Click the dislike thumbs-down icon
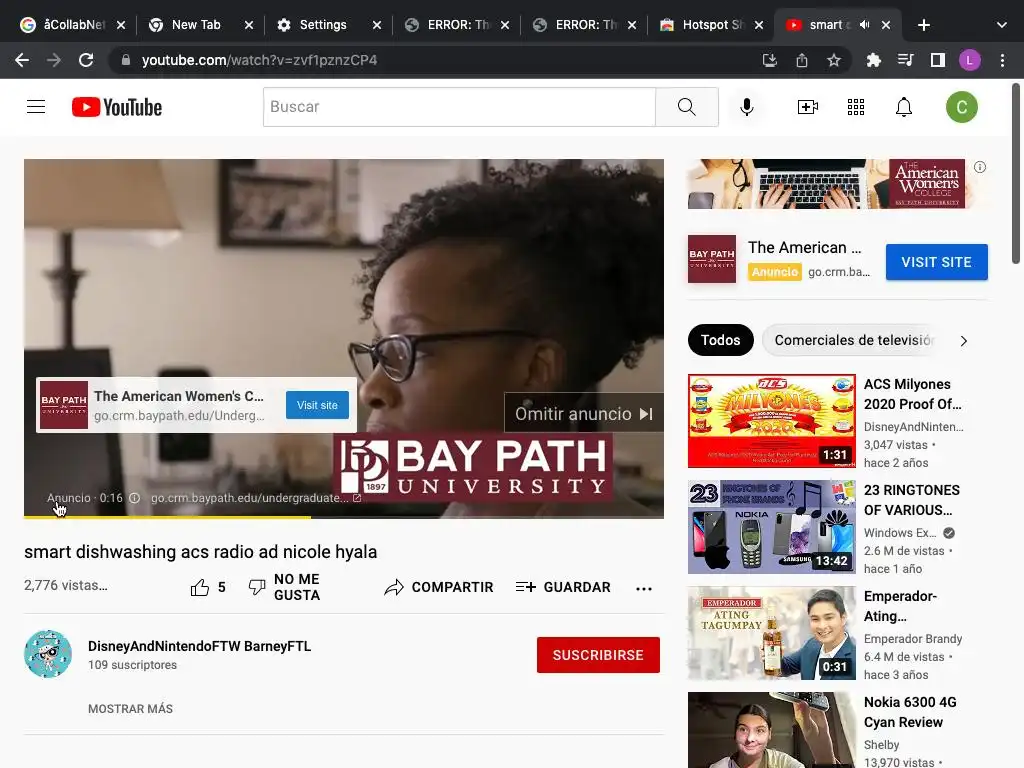 point(257,587)
